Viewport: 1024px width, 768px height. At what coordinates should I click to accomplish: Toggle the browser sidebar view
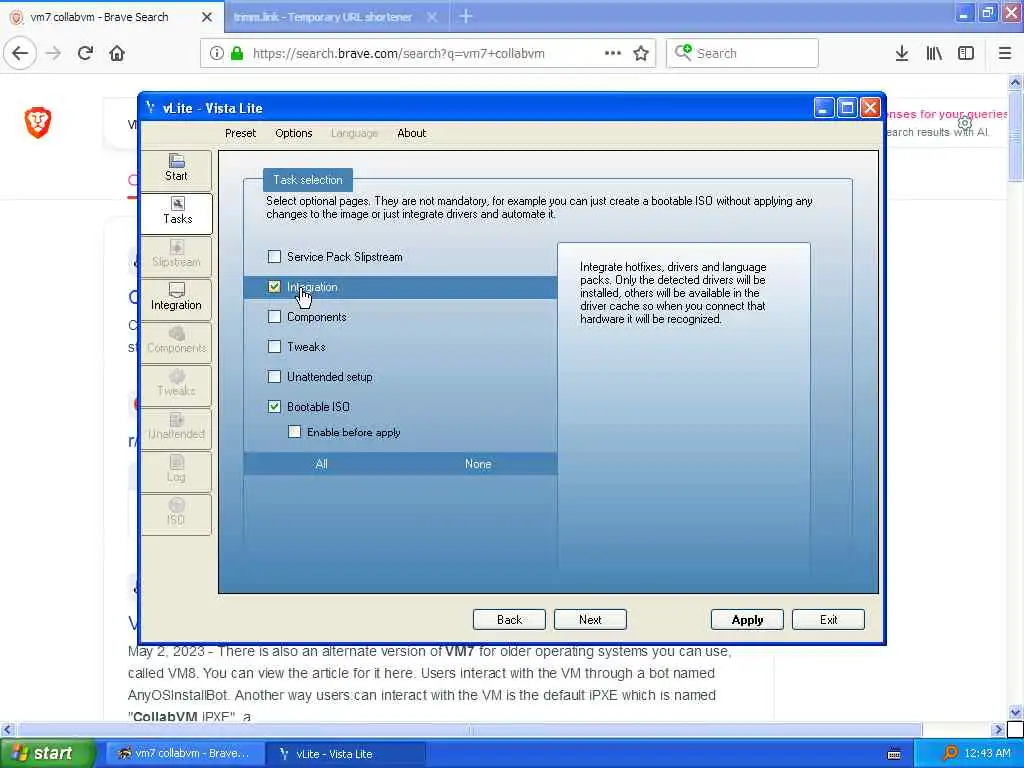point(966,53)
